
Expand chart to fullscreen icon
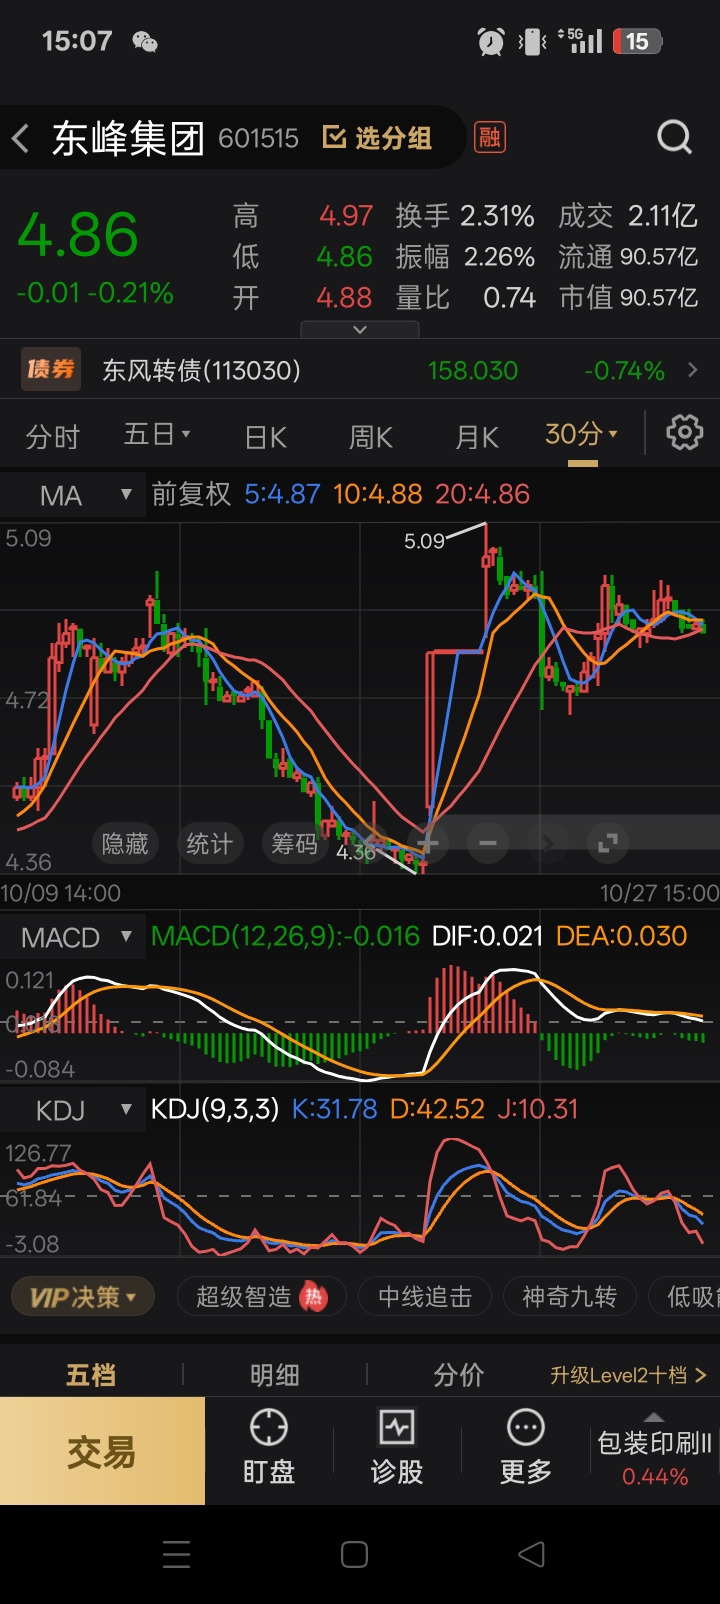click(607, 844)
